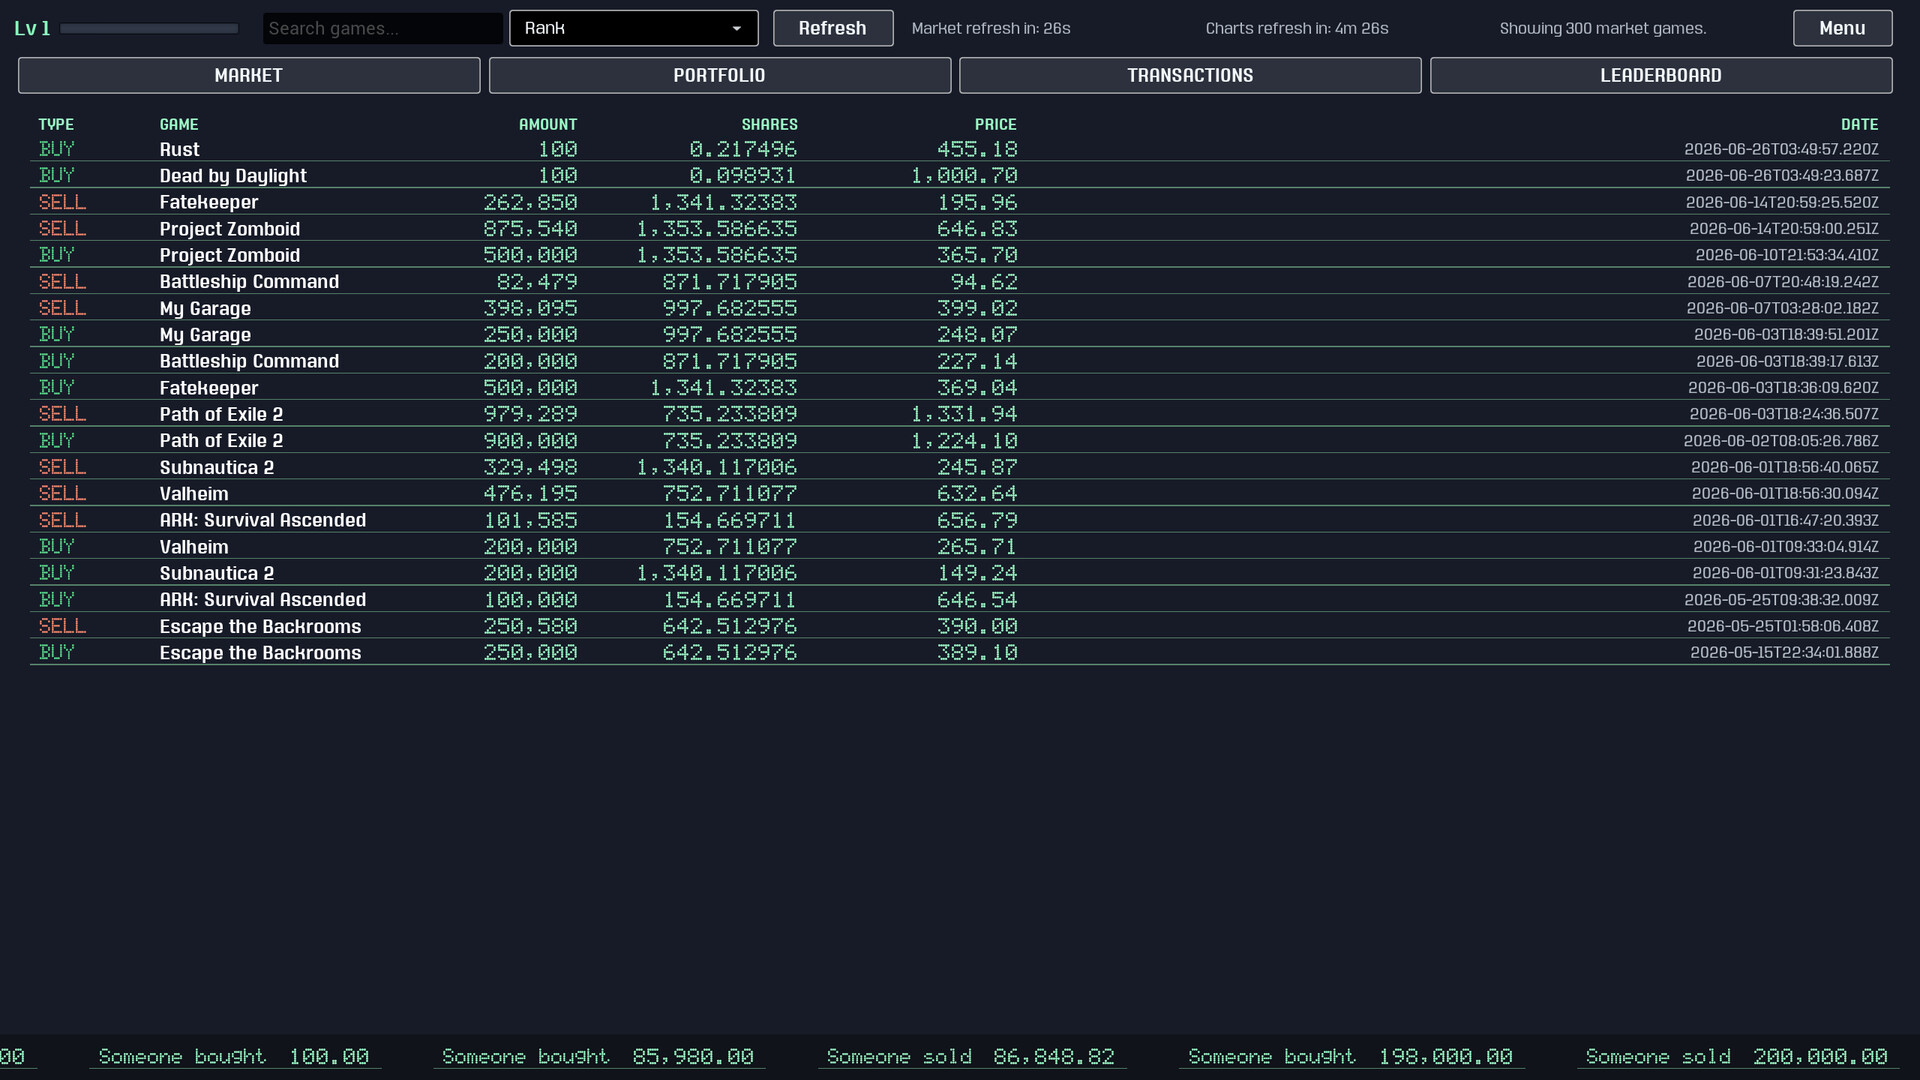Click the SHARES column header
This screenshot has height=1080, width=1920.
pyautogui.click(x=769, y=124)
